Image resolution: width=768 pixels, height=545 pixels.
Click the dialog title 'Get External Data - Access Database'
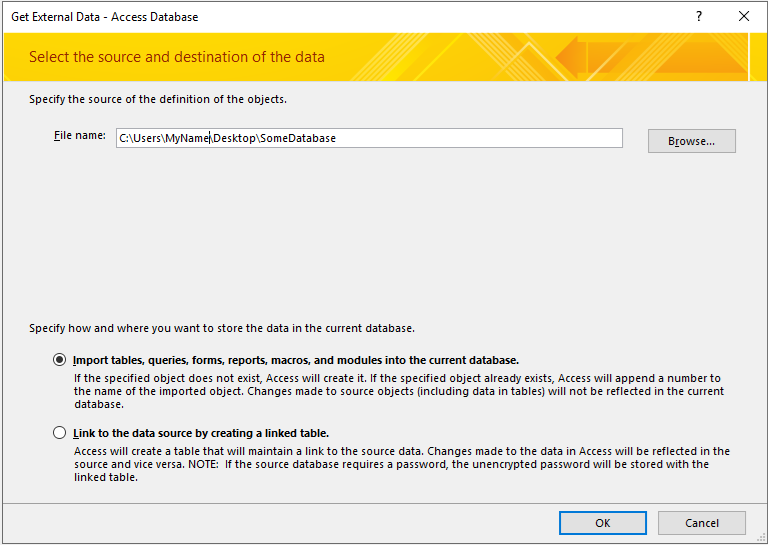point(105,17)
